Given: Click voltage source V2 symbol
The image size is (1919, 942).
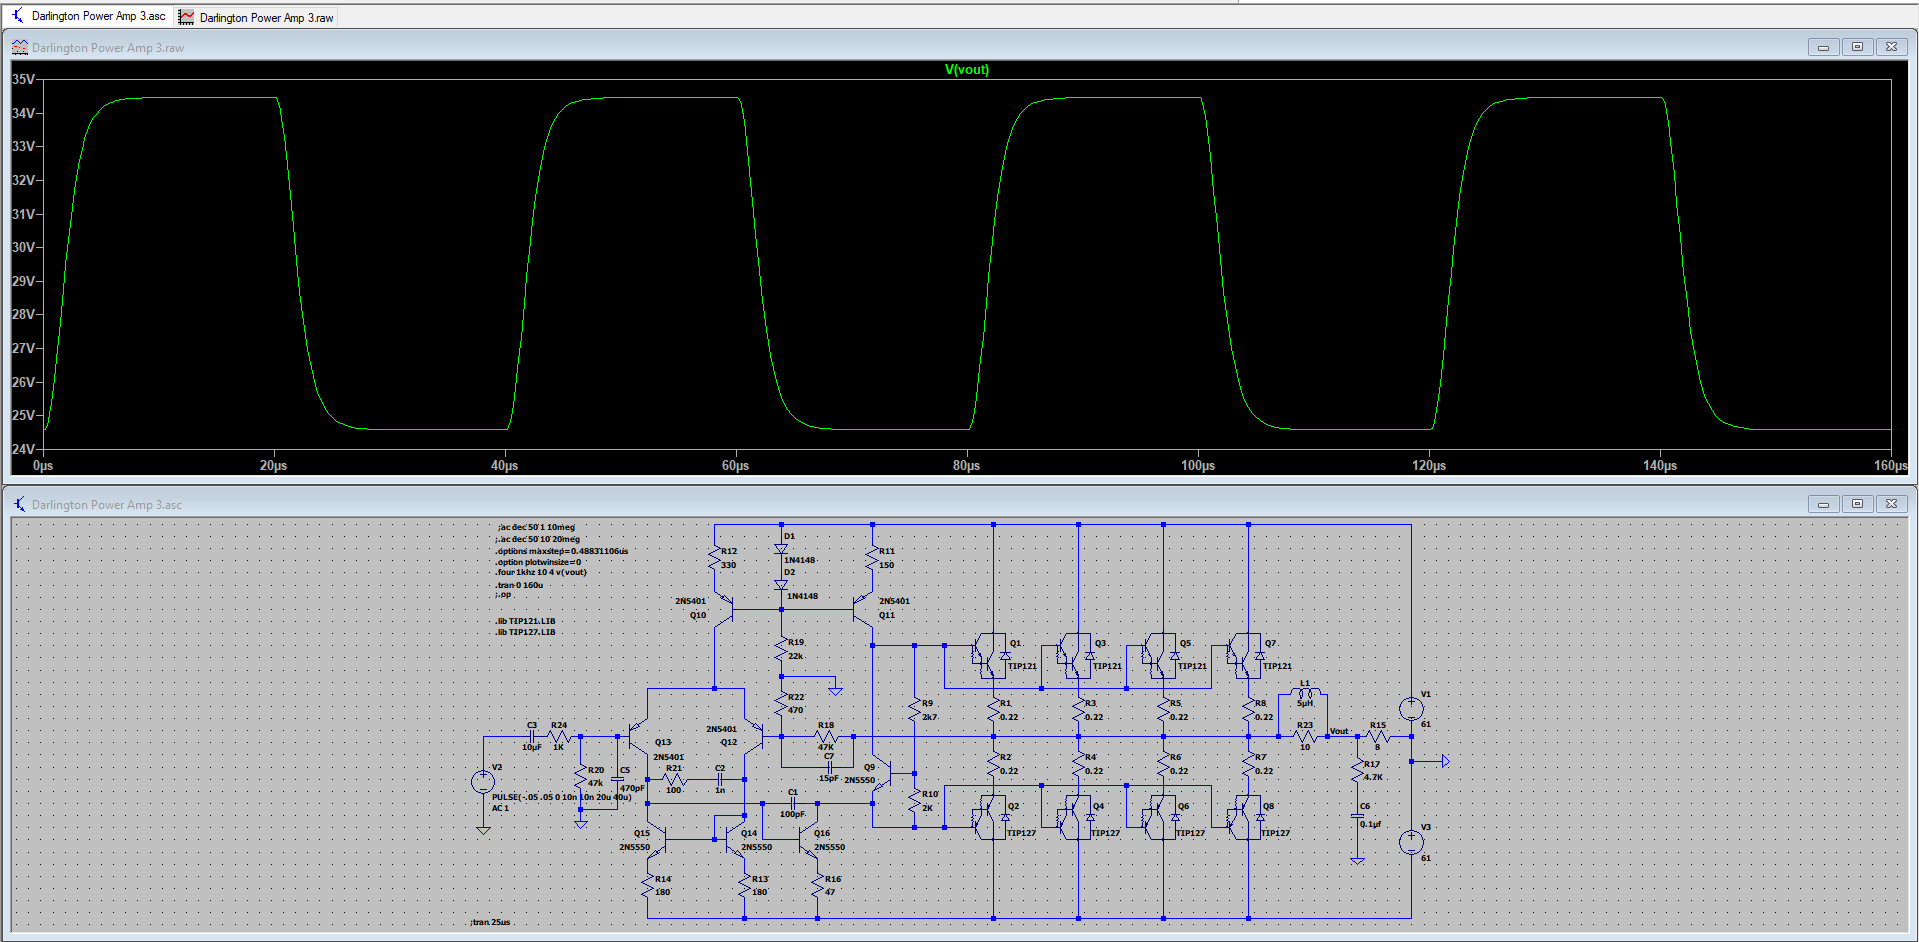Looking at the screenshot, I should tap(483, 782).
